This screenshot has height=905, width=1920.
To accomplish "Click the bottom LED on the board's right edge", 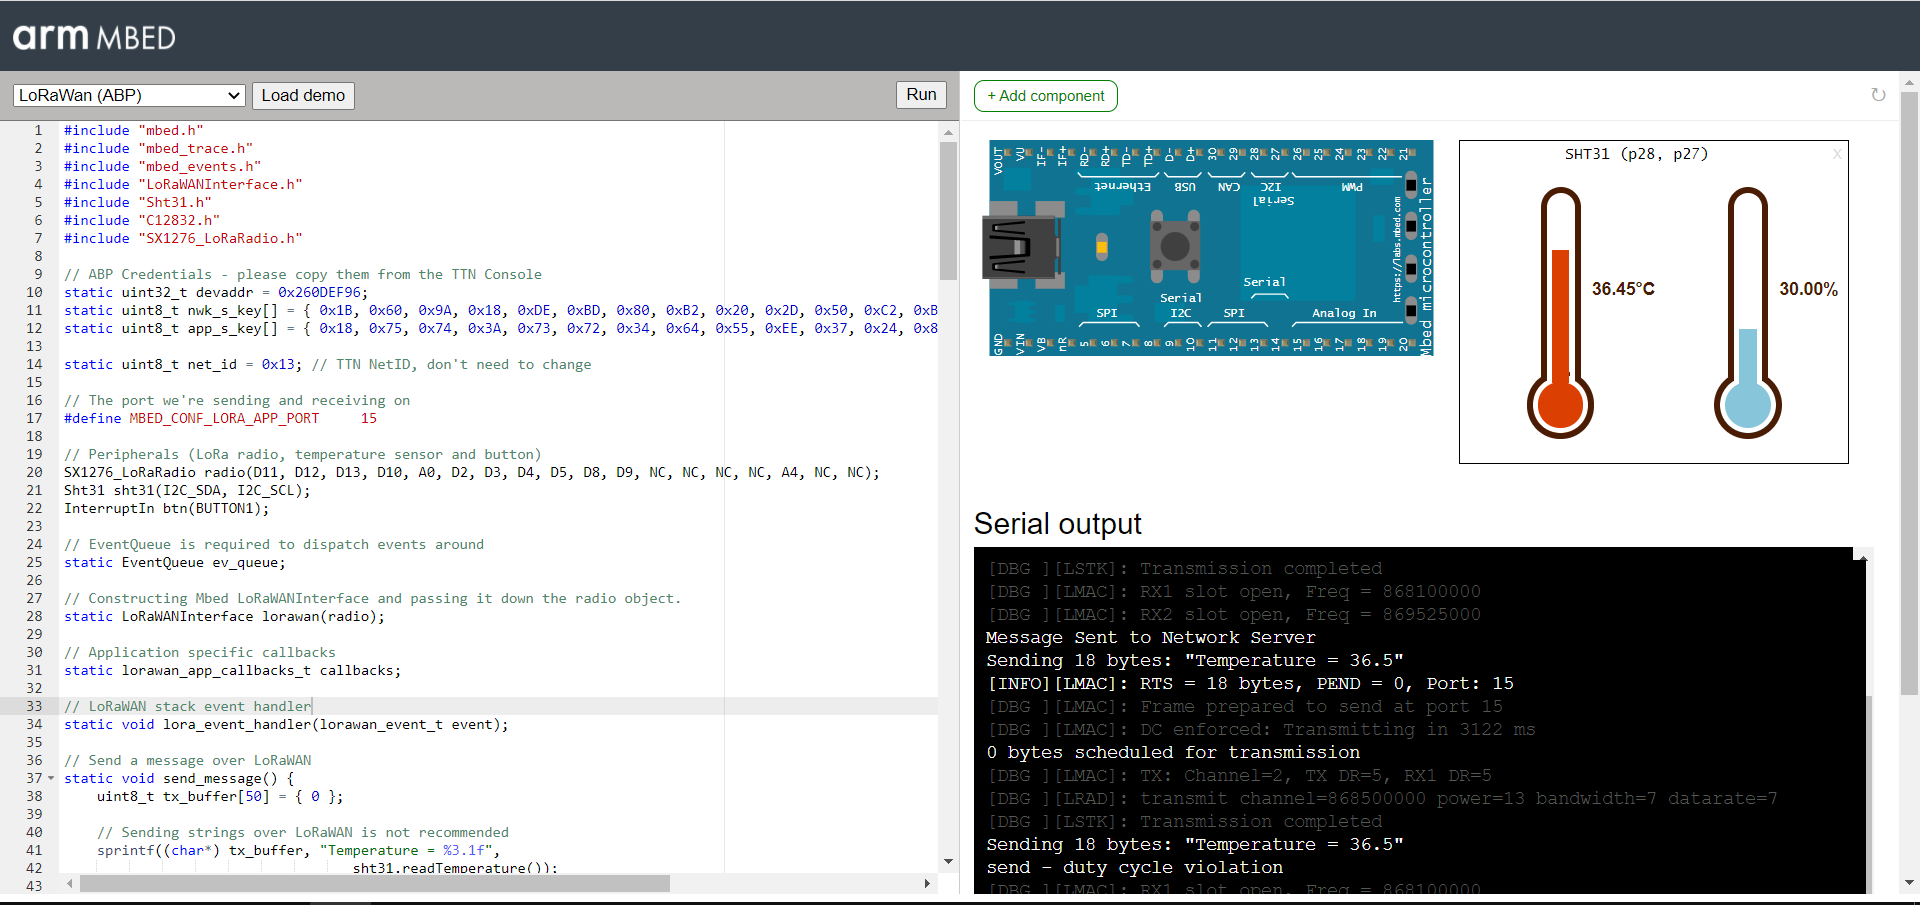I will click(1411, 308).
